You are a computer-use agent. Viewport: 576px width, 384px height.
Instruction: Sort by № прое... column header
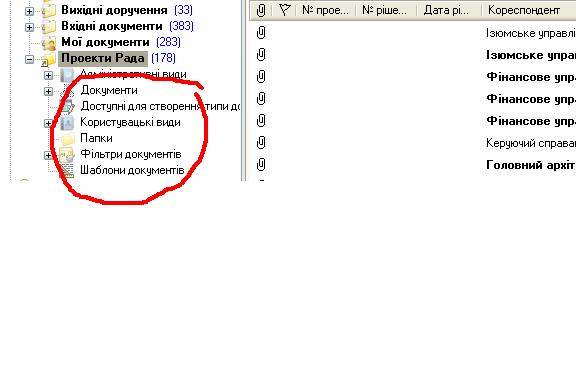tap(325, 10)
